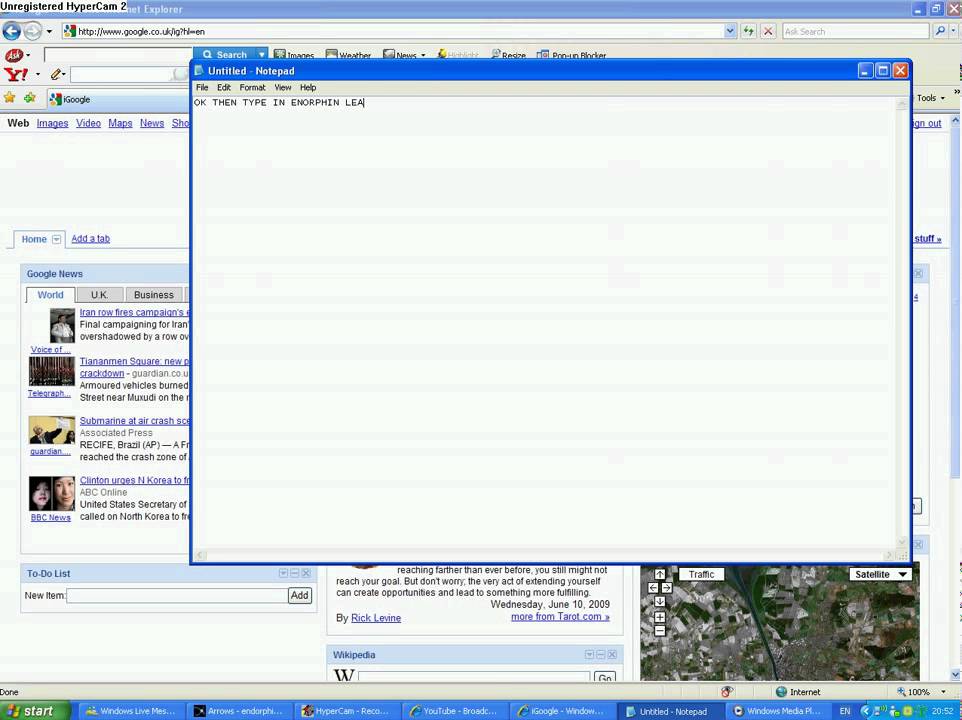Click the Rick Levine author link
Image resolution: width=962 pixels, height=720 pixels.
[375, 618]
